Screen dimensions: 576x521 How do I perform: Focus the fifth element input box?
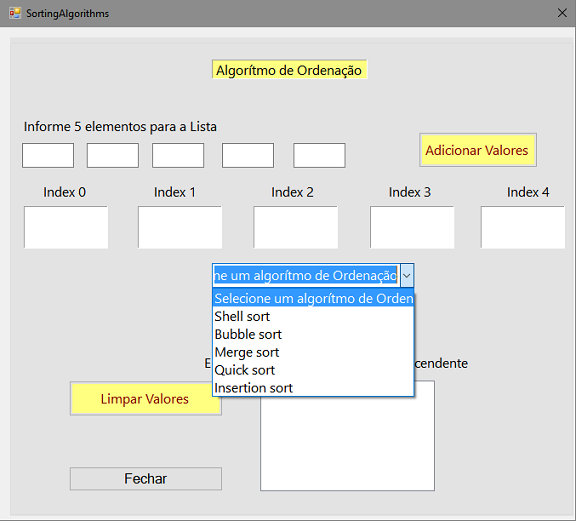319,155
